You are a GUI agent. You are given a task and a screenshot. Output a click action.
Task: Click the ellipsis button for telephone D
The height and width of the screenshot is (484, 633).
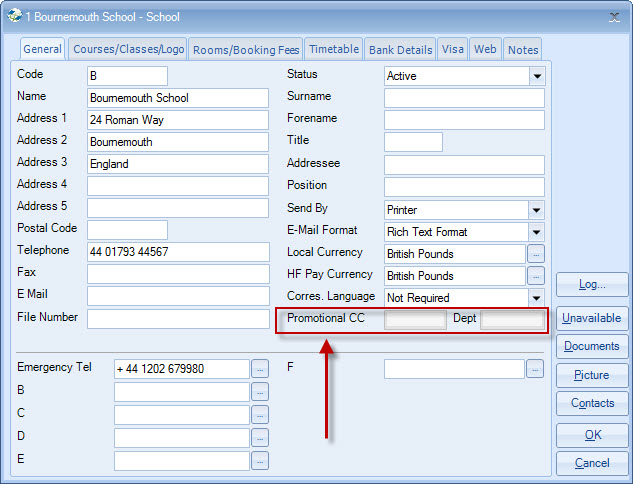click(x=260, y=438)
